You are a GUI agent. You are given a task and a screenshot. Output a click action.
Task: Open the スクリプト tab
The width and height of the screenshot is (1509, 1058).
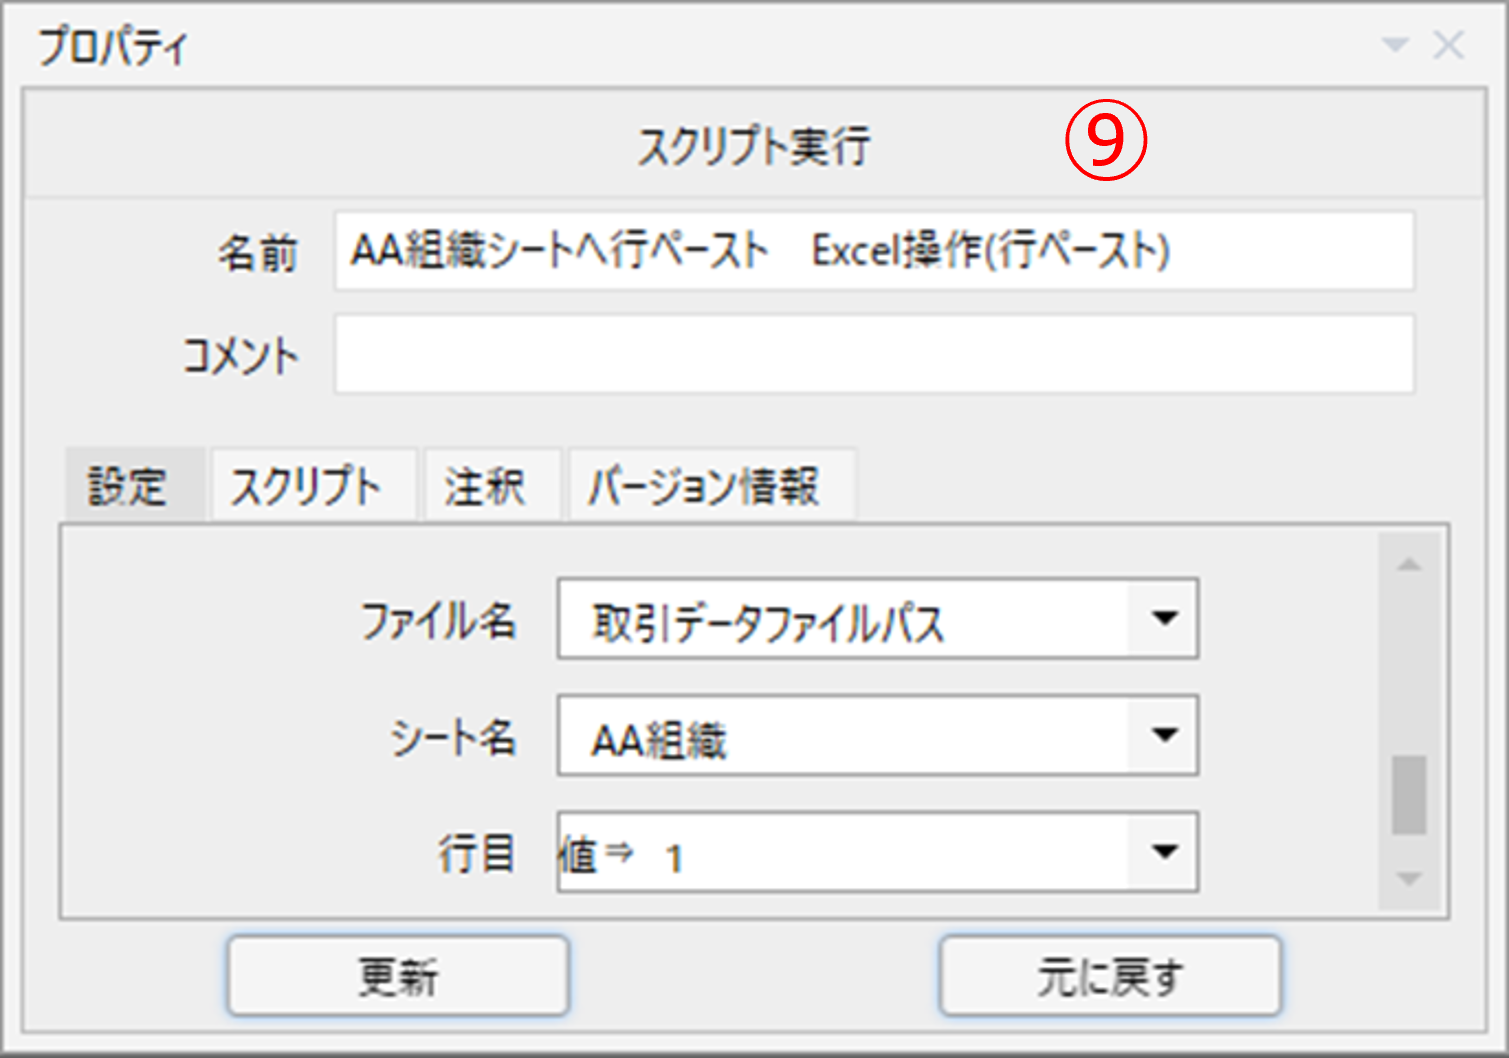click(307, 486)
